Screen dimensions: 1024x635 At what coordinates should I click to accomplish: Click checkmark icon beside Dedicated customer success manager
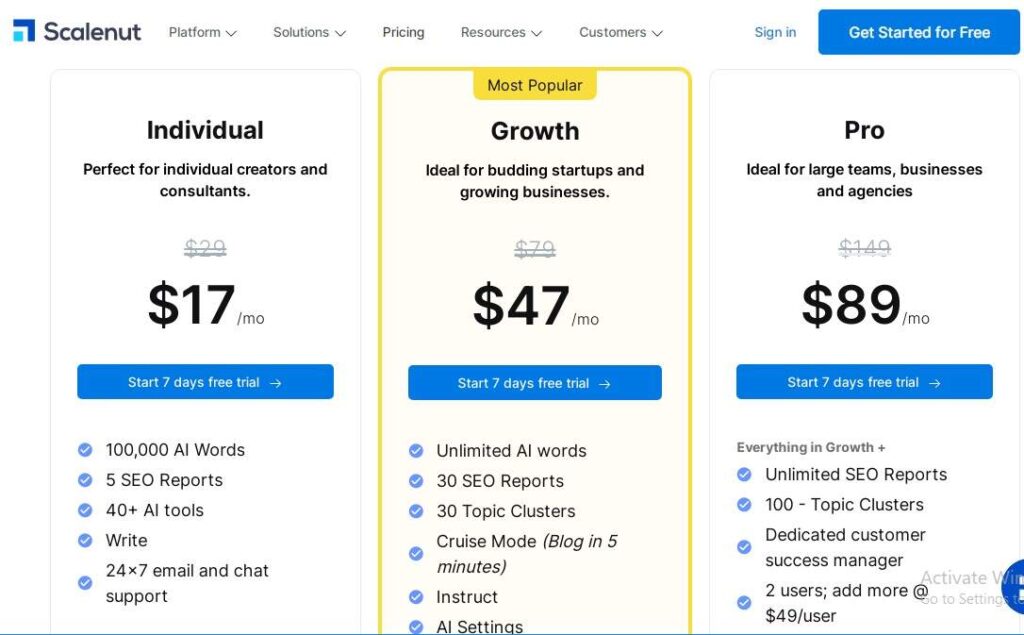pyautogui.click(x=744, y=547)
